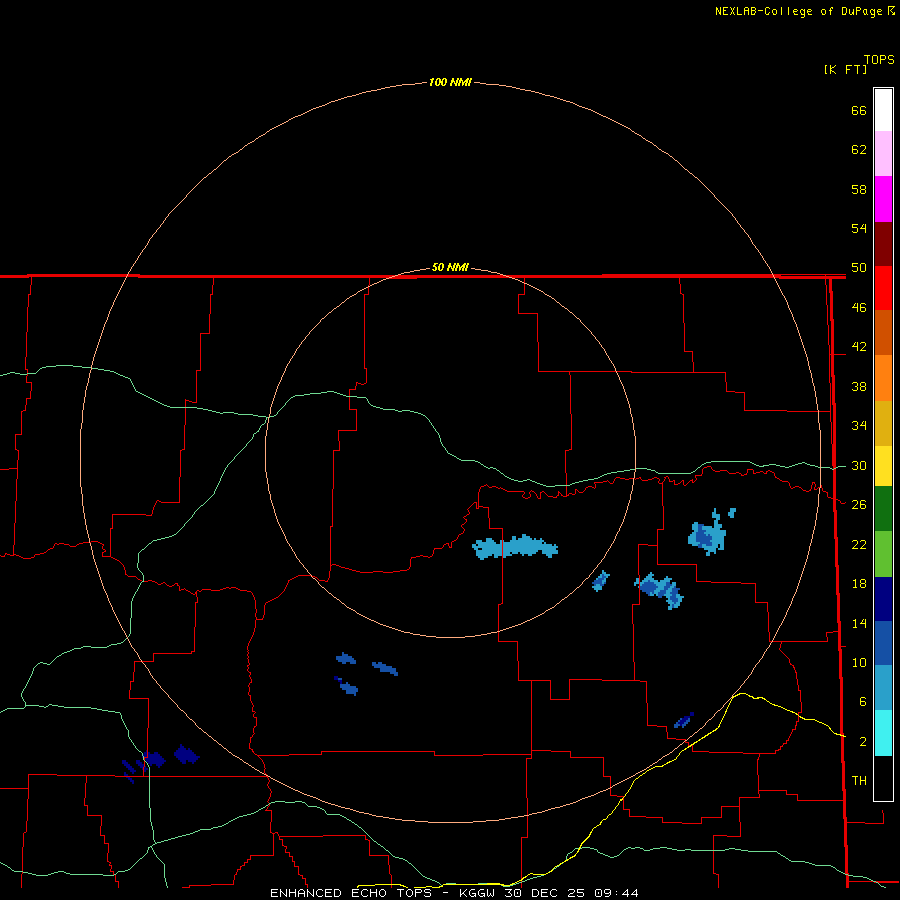
Task: Click the 42 legend value
Action: click(x=859, y=347)
